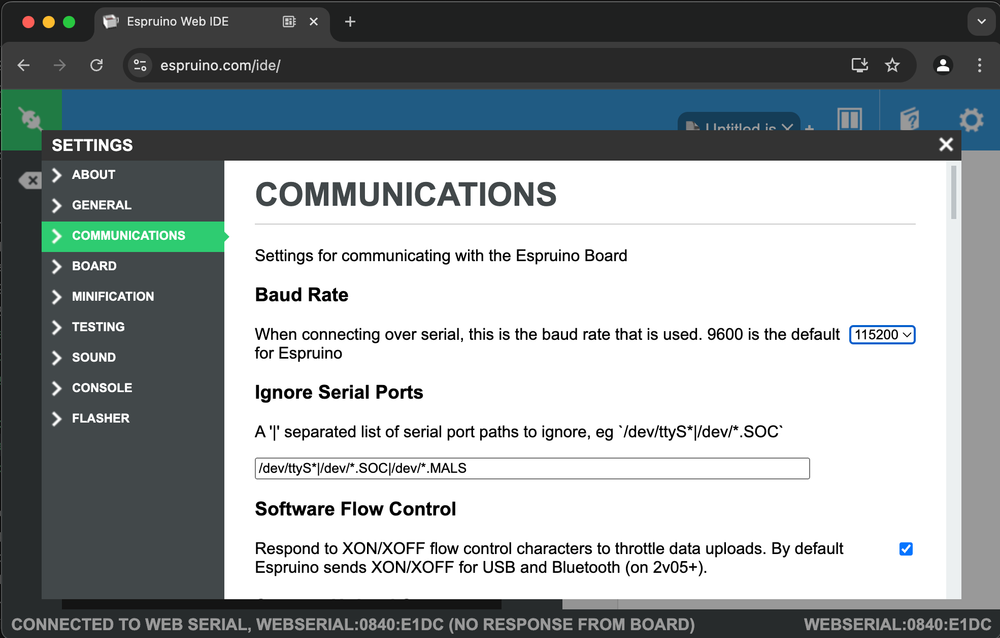Close the Settings dialog
Viewport: 1000px width, 638px height.
[x=945, y=144]
